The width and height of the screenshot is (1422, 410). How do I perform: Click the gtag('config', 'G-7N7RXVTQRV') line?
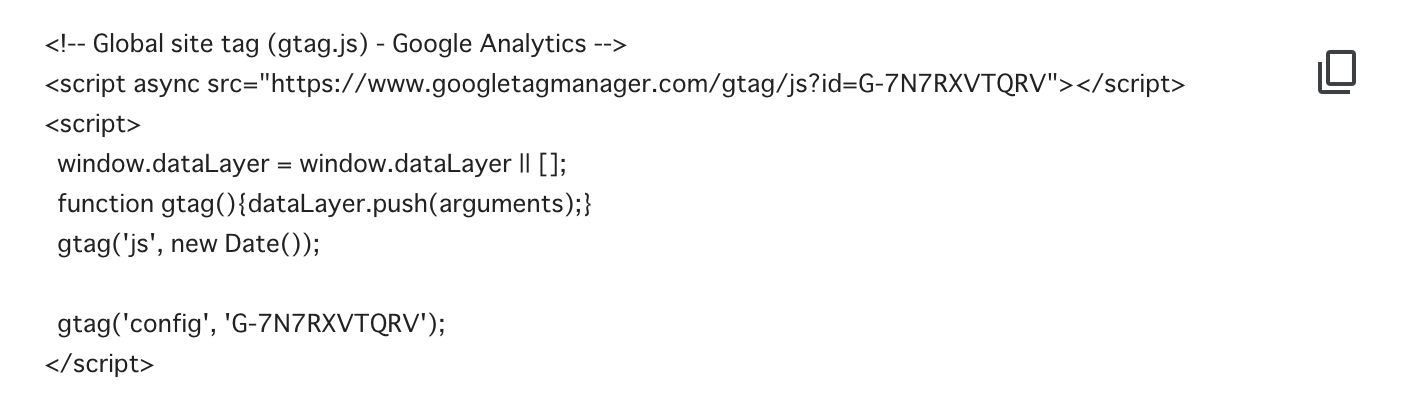tap(251, 324)
